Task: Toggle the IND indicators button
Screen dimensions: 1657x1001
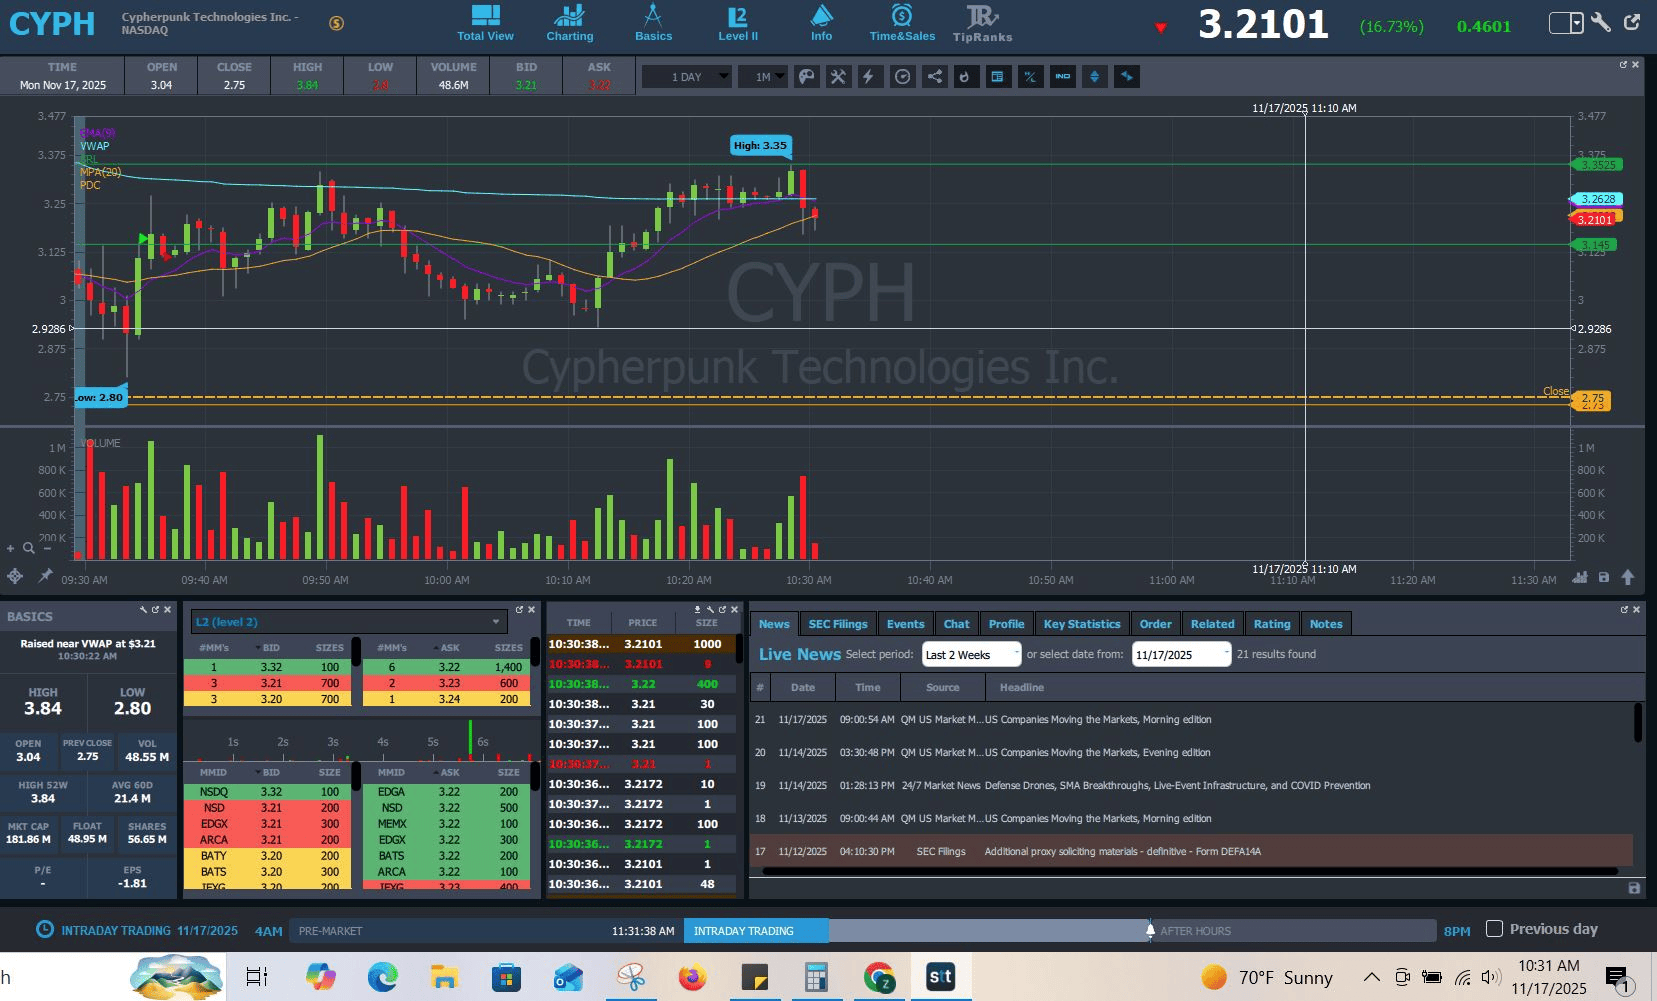Action: 1062,77
